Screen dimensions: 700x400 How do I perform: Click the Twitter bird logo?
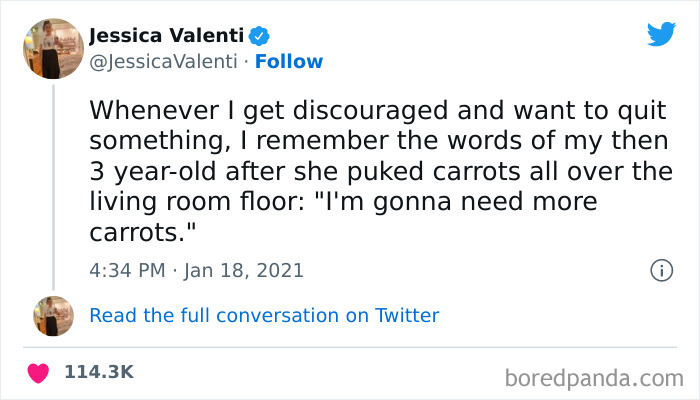(661, 34)
